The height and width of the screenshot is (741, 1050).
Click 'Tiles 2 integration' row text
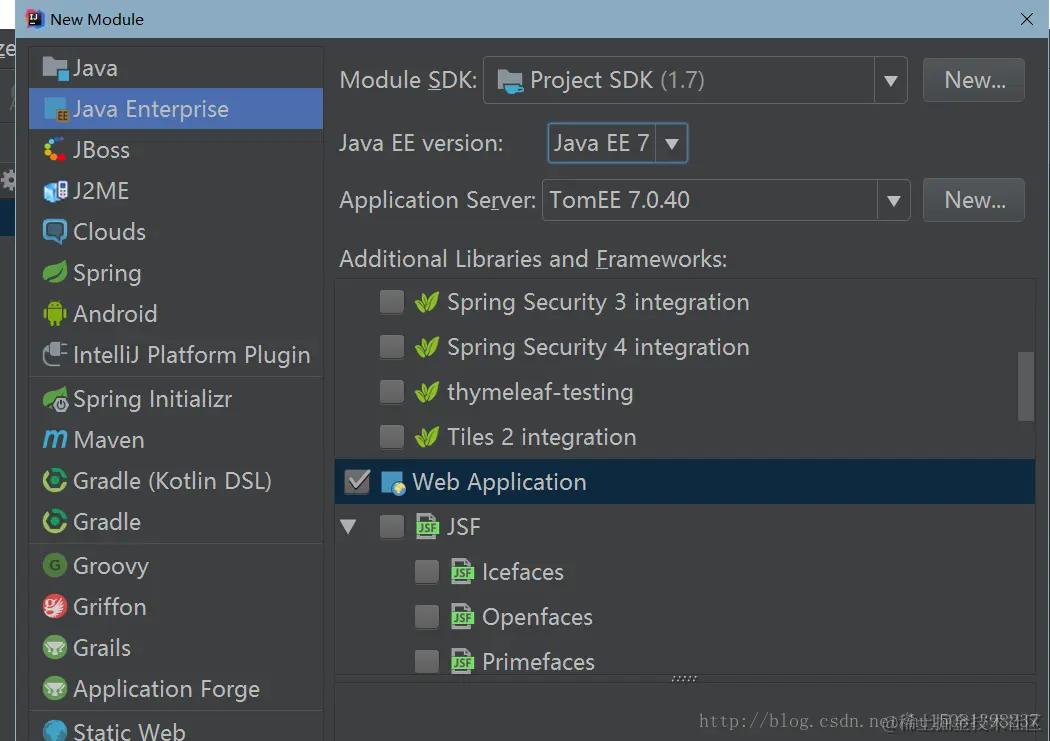pyautogui.click(x=541, y=437)
